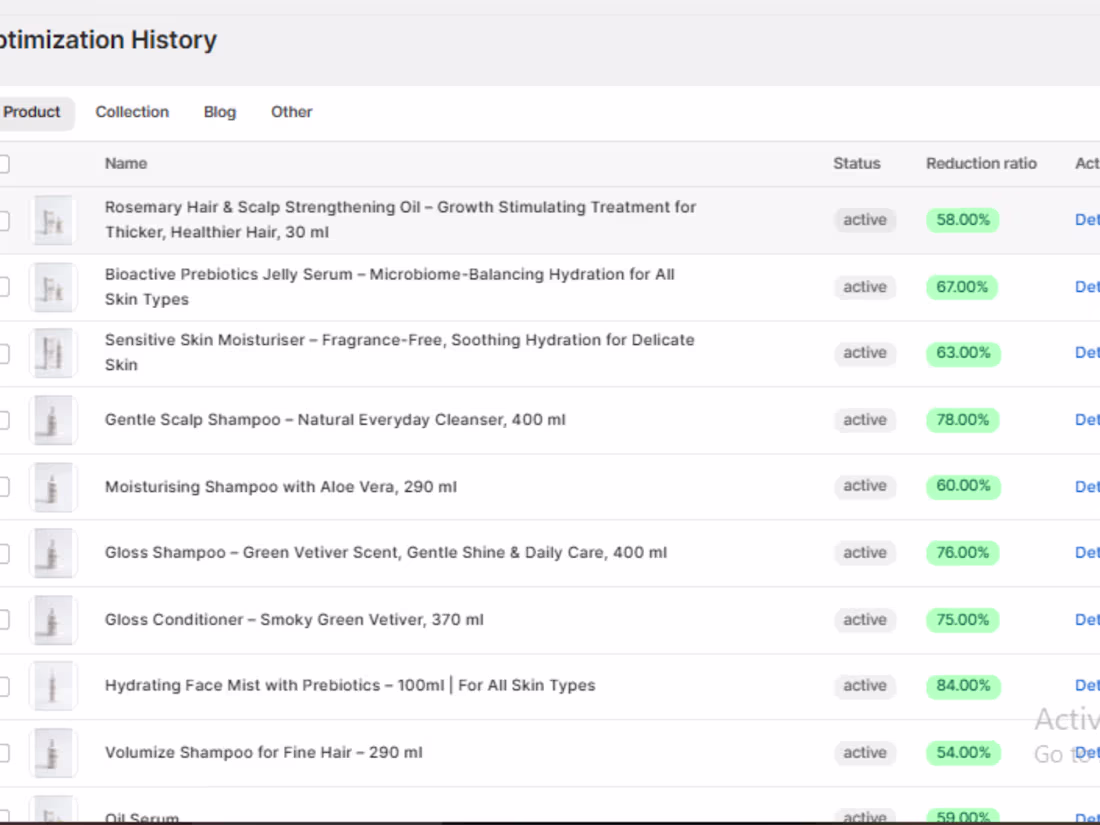Image resolution: width=1100 pixels, height=825 pixels.
Task: Click the 78.00% reduction ratio badge
Action: pos(962,420)
